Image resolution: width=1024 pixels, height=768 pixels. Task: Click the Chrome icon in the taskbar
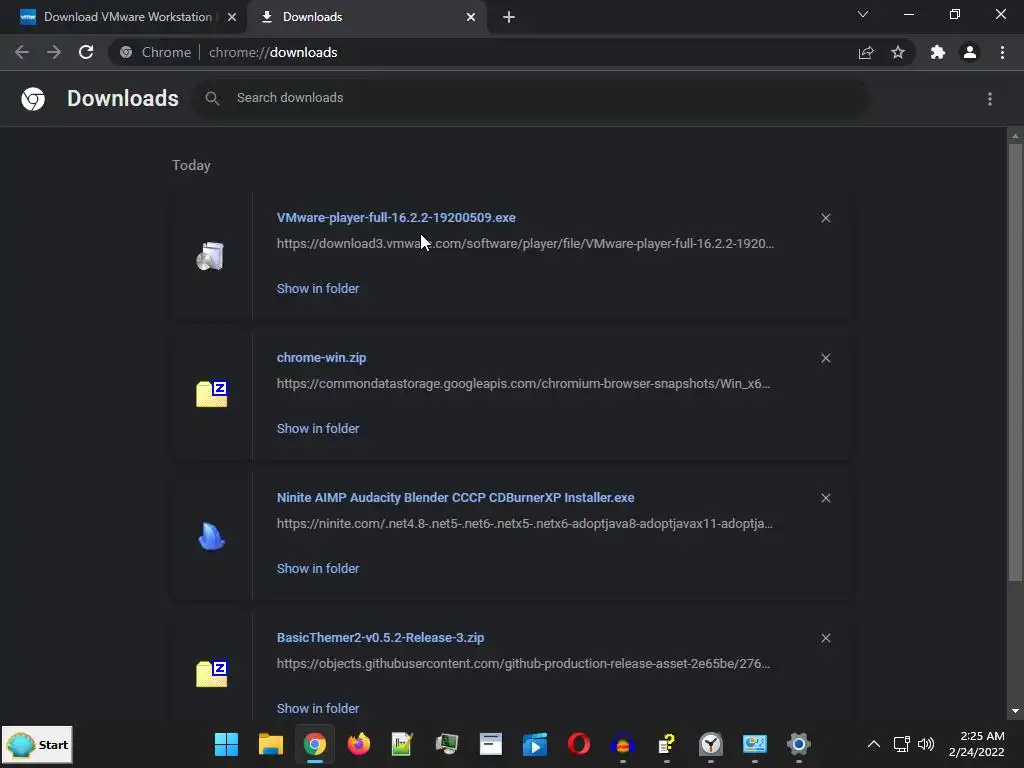click(x=315, y=744)
